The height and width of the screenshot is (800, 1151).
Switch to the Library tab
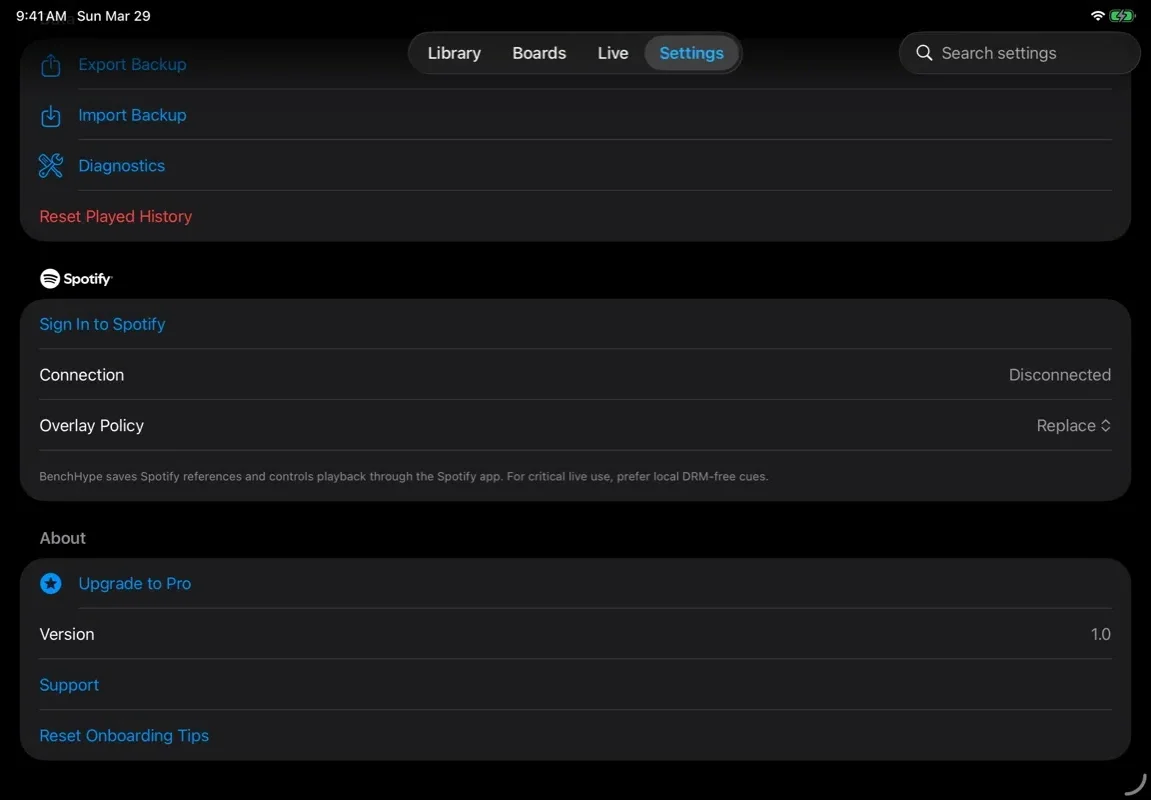[x=454, y=53]
